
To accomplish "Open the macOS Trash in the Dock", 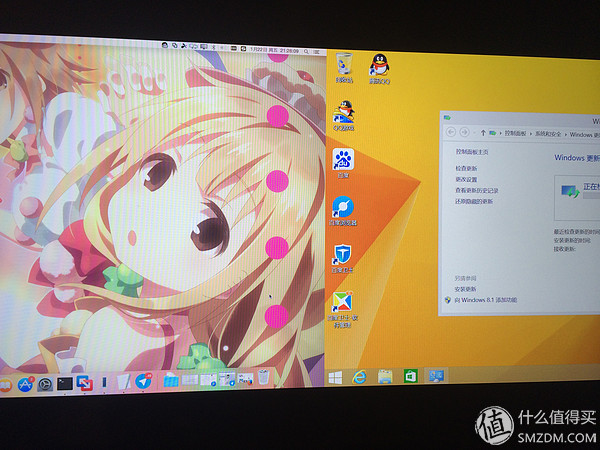I will pos(263,377).
